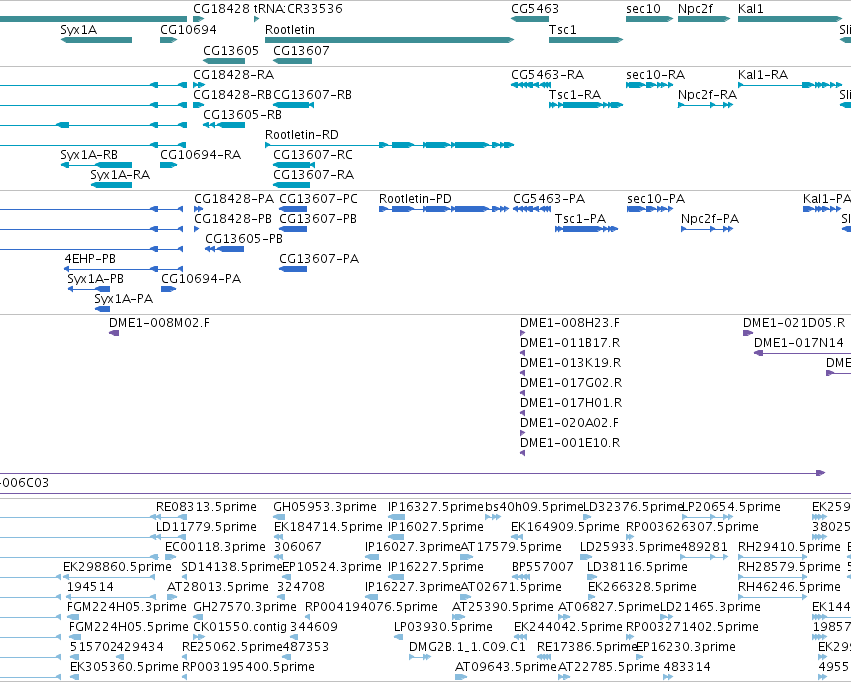This screenshot has height=682, width=851.
Task: Open the sec10 gene feature
Action: (x=649, y=19)
